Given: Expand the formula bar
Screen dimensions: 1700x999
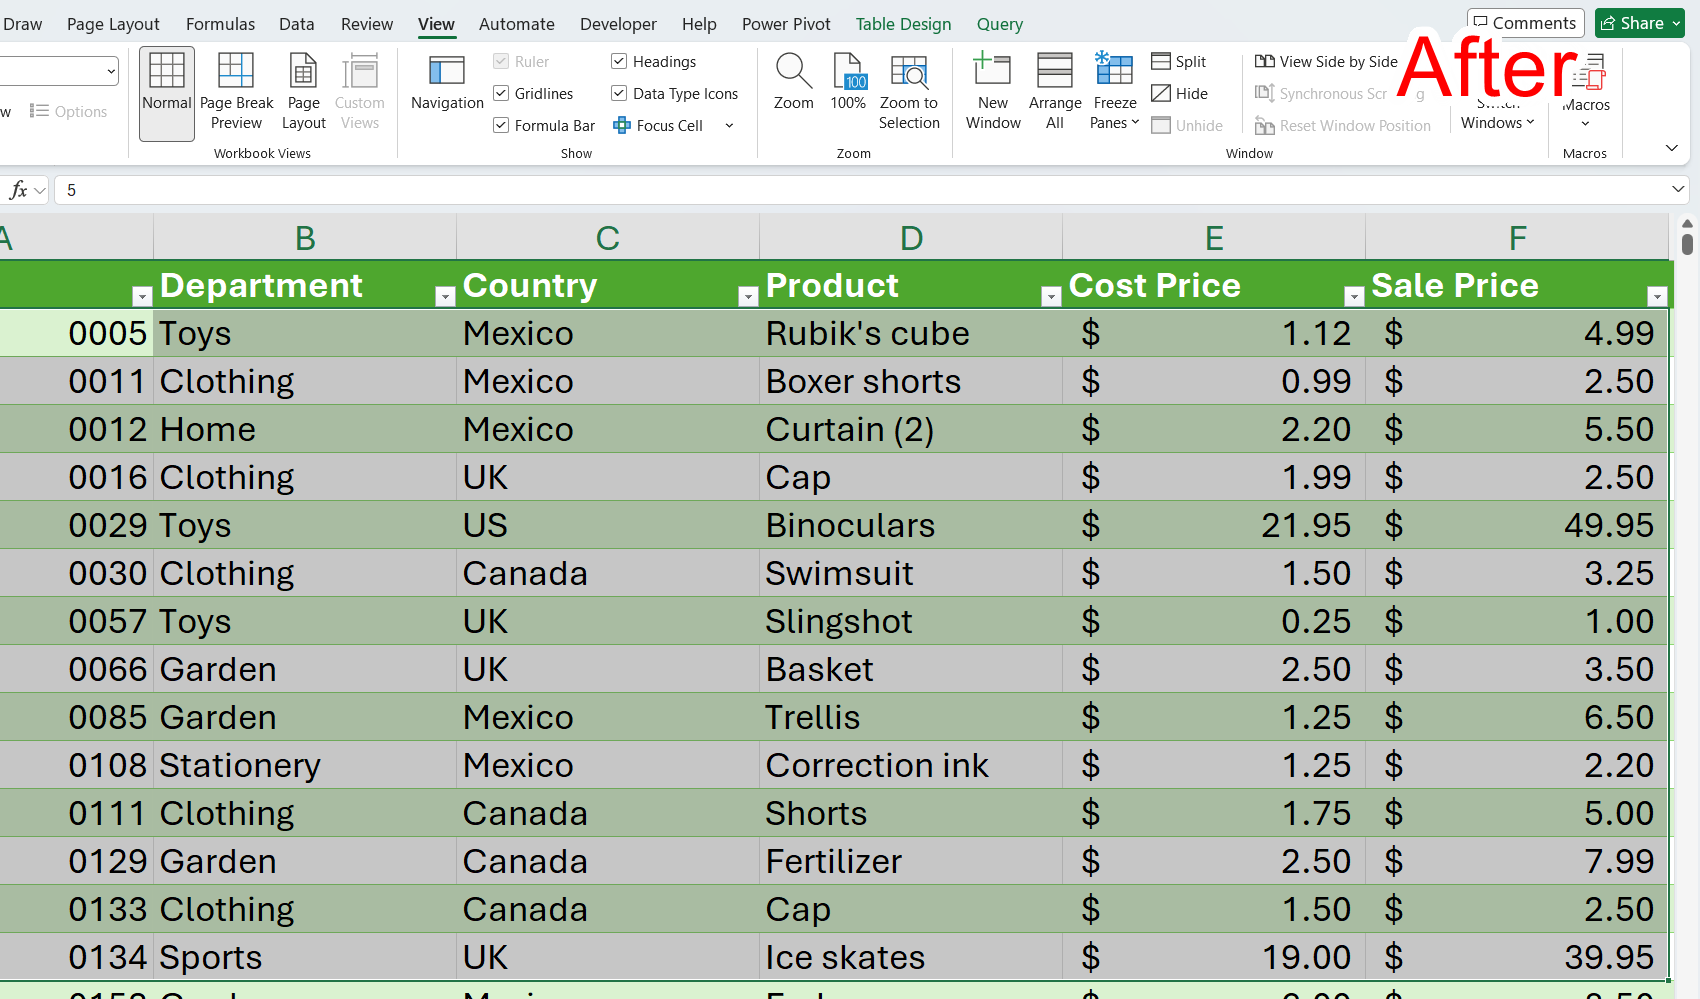Looking at the screenshot, I should point(1677,190).
